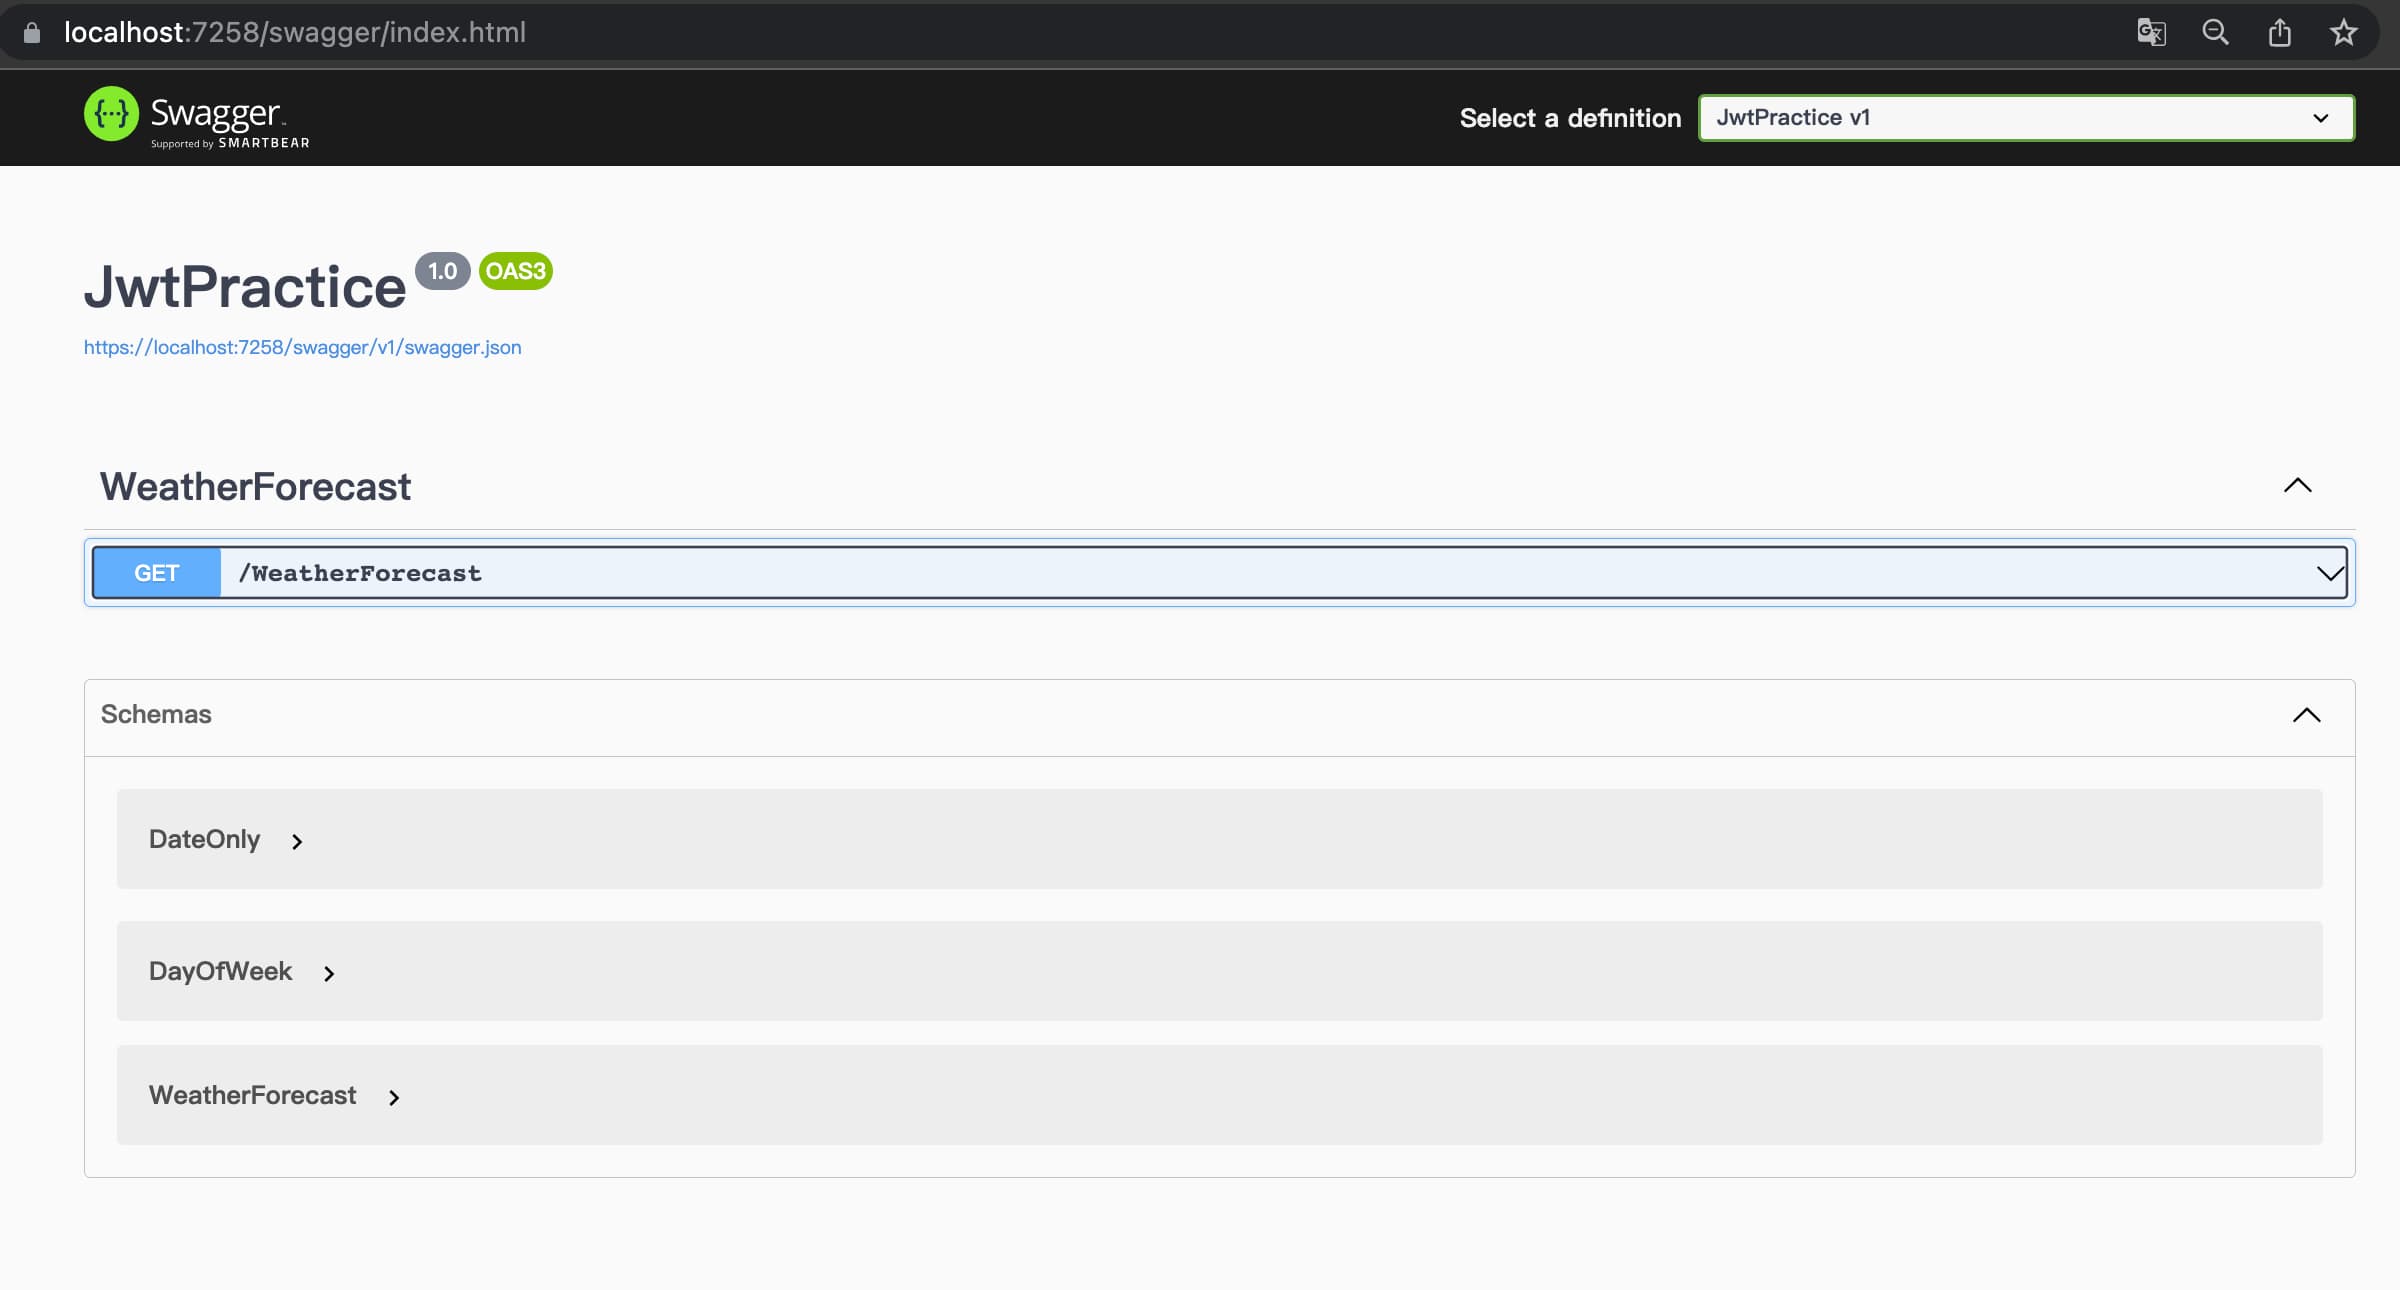Collapse the WeatherForecast section with its chevron
Image resolution: width=2400 pixels, height=1290 pixels.
pyautogui.click(x=2297, y=486)
